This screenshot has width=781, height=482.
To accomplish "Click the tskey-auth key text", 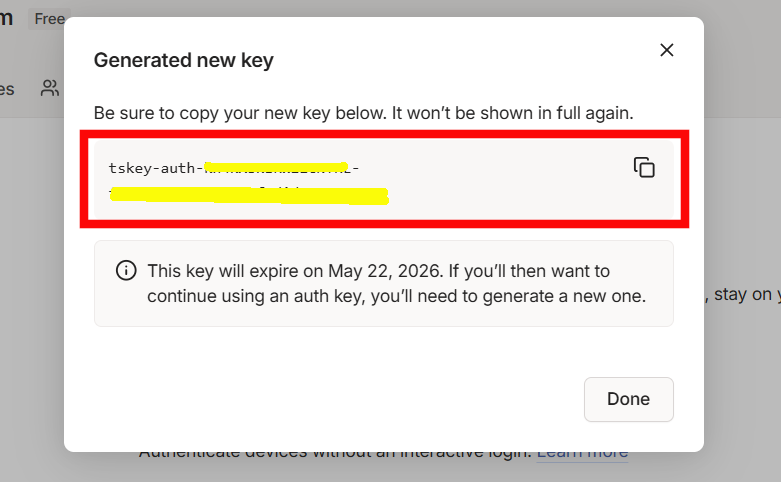I will pos(155,168).
